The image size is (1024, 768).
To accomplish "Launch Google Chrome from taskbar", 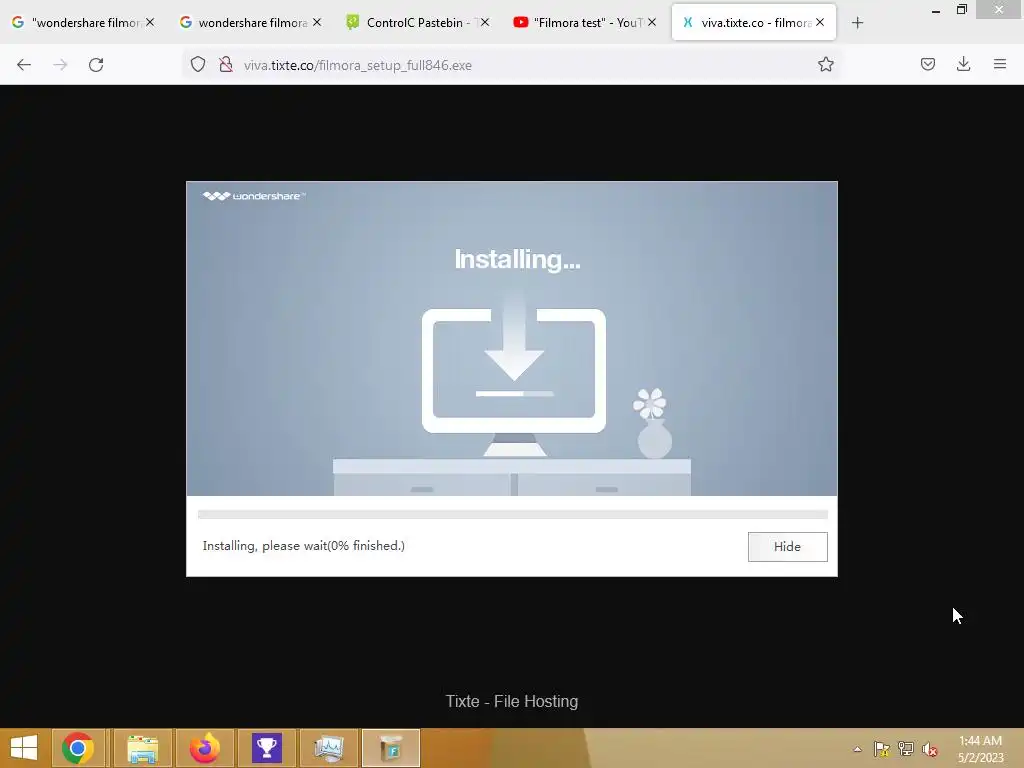I will point(78,748).
